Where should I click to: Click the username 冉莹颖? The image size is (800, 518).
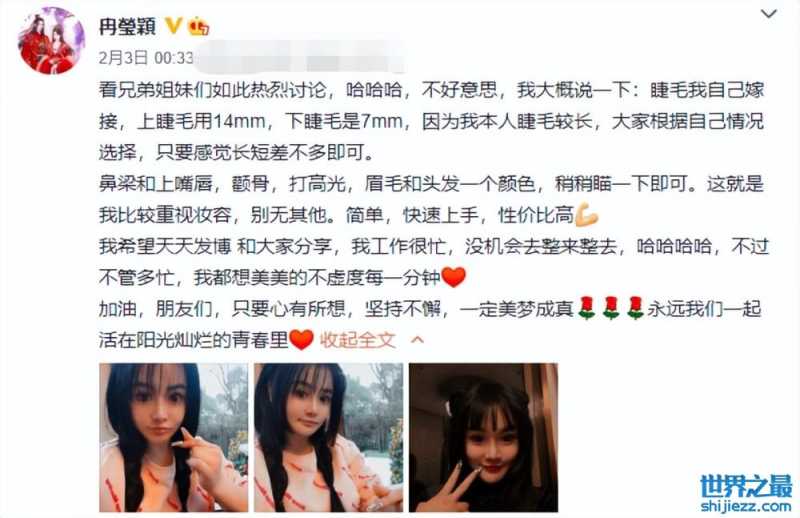click(128, 26)
